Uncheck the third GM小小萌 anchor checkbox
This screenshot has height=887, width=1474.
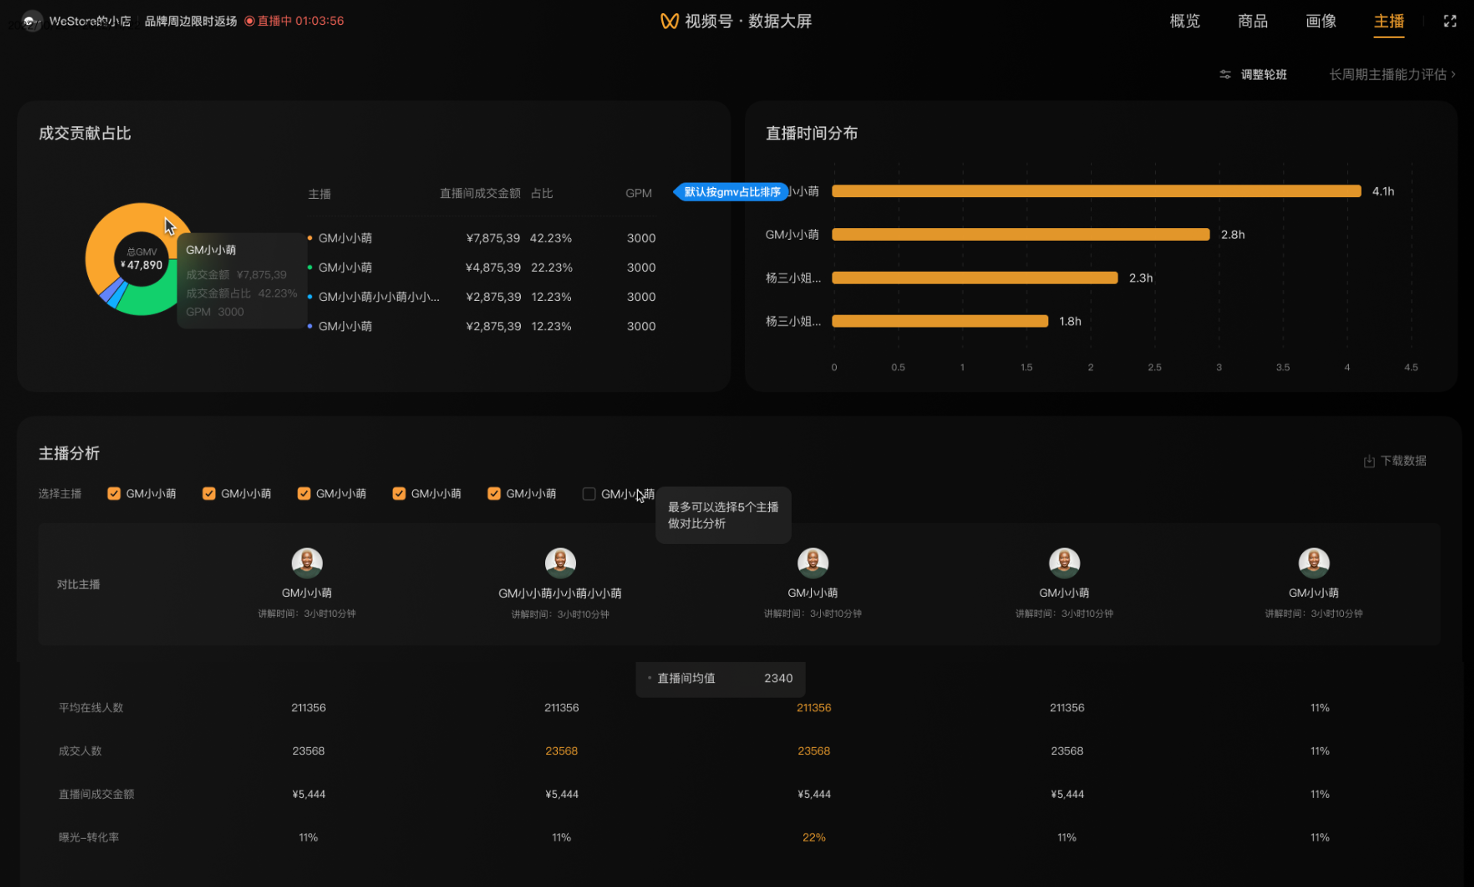click(304, 494)
